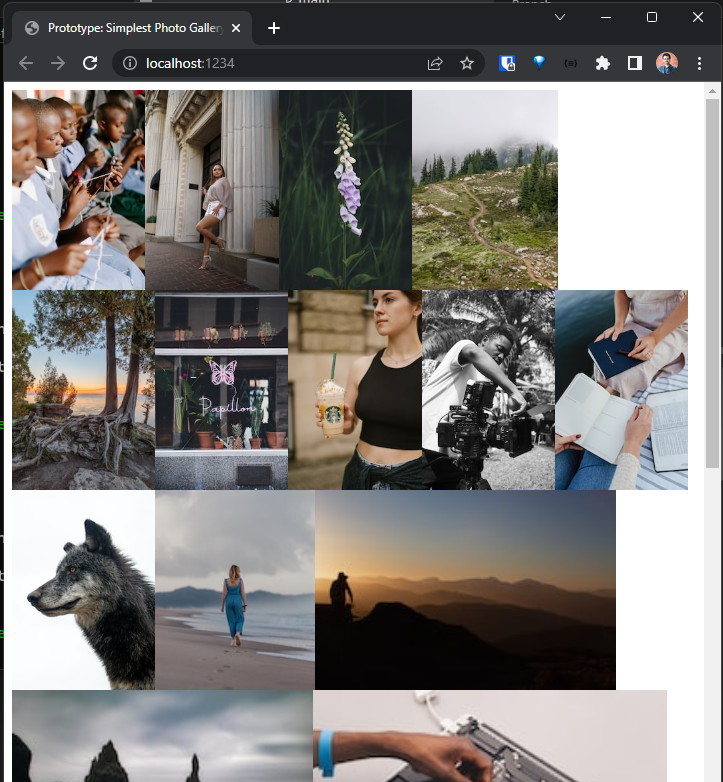Open Chrome's three-dot menu
723x782 pixels.
coord(698,63)
